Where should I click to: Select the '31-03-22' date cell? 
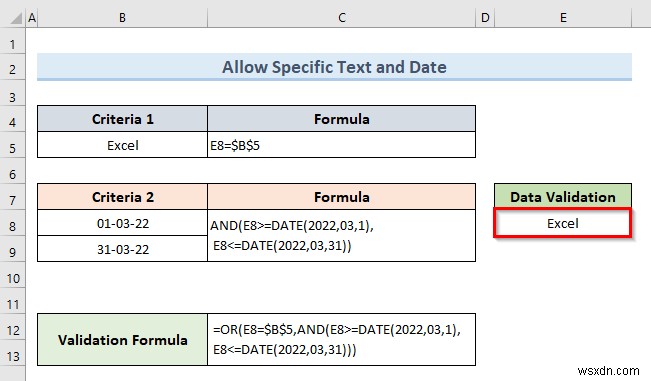coord(122,249)
